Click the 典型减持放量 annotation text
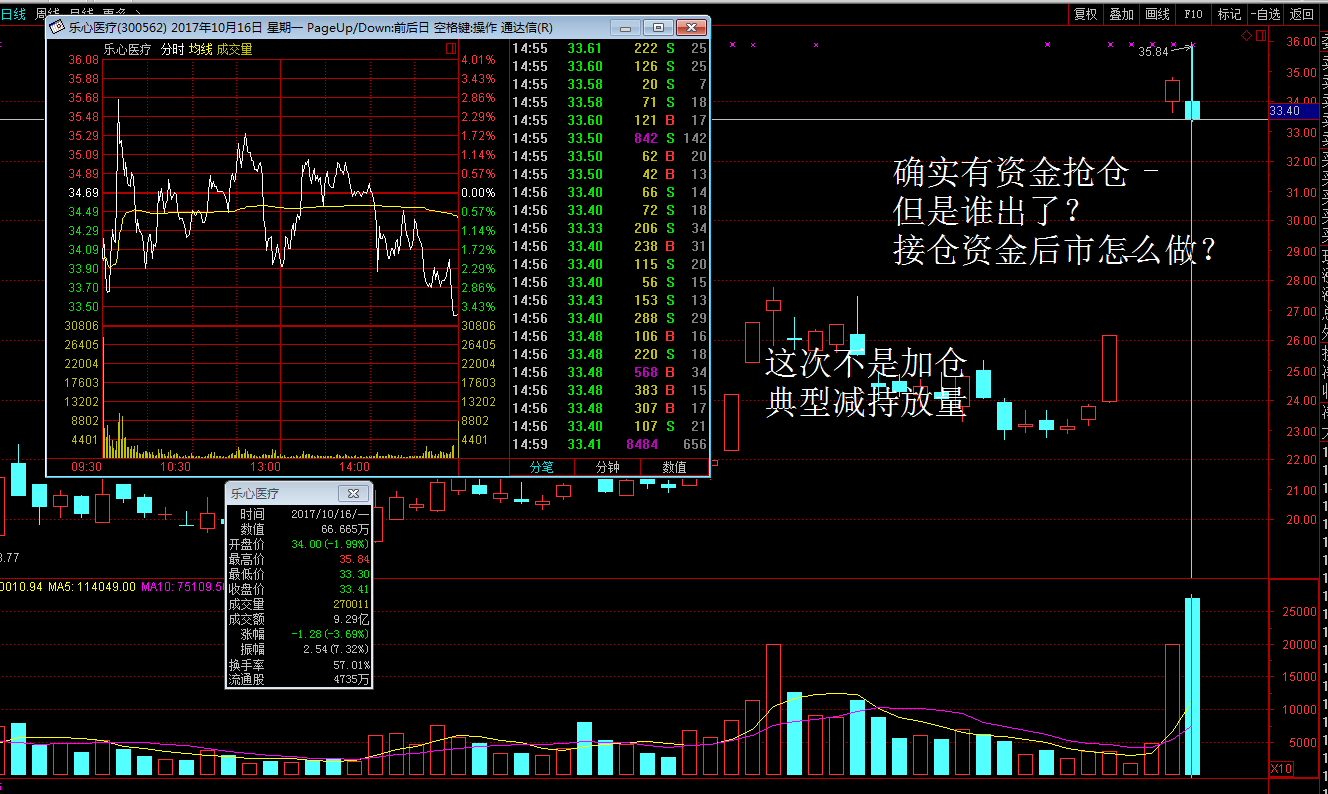This screenshot has width=1328, height=794. pyautogui.click(x=866, y=401)
